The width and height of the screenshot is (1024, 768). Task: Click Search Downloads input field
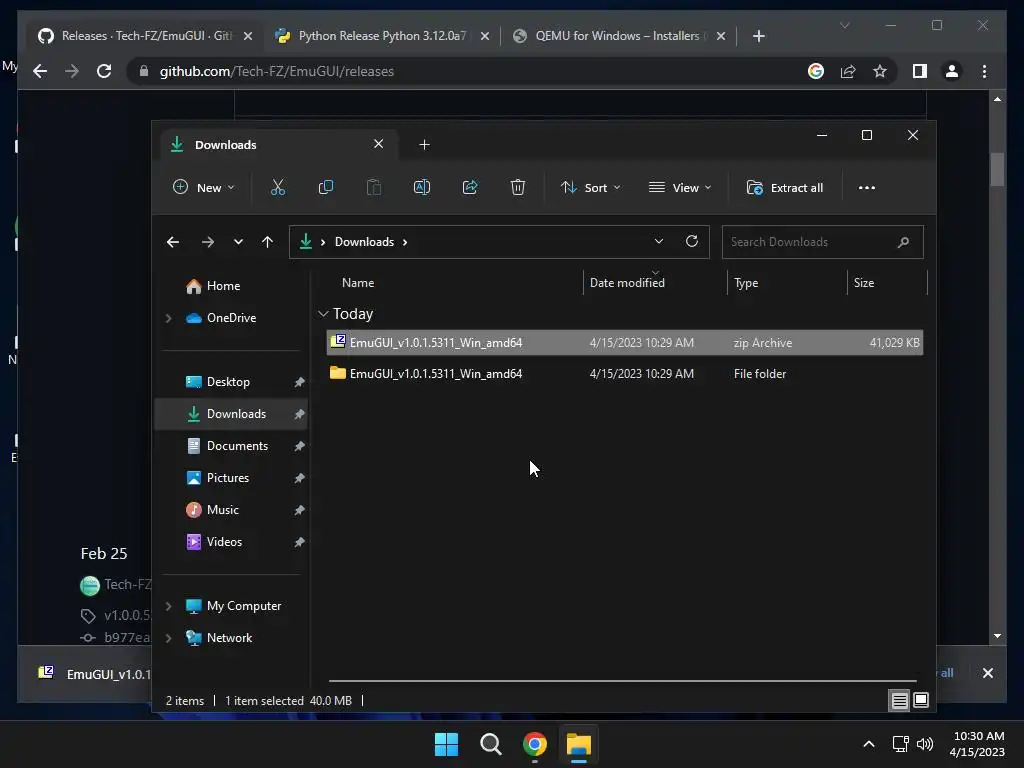(822, 242)
